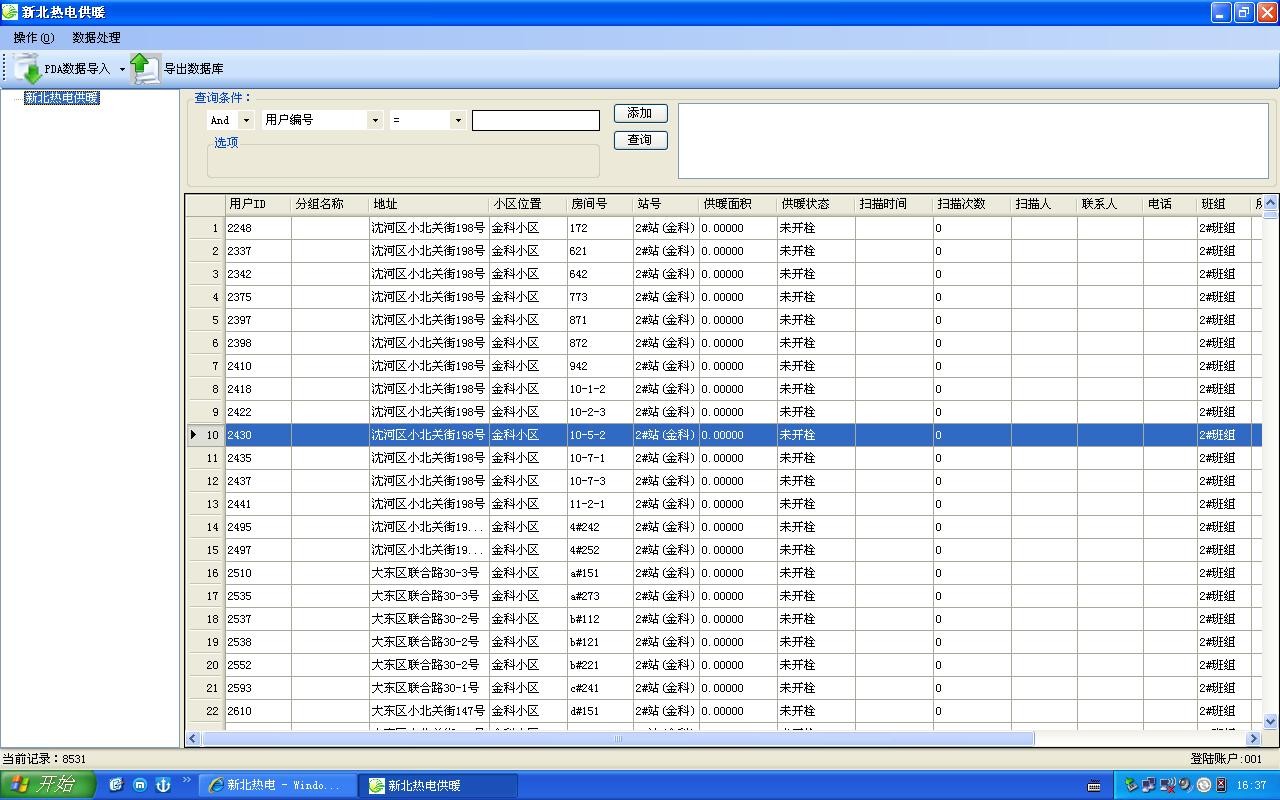Open the 数据处理 menu
Screen dimensions: 1280x800
tap(96, 37)
